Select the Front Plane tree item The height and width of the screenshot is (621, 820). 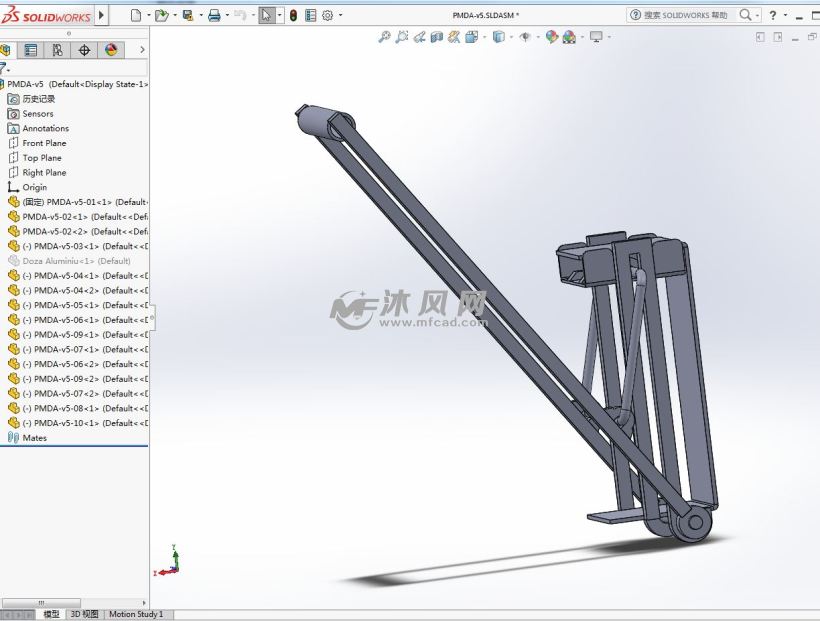(x=44, y=143)
